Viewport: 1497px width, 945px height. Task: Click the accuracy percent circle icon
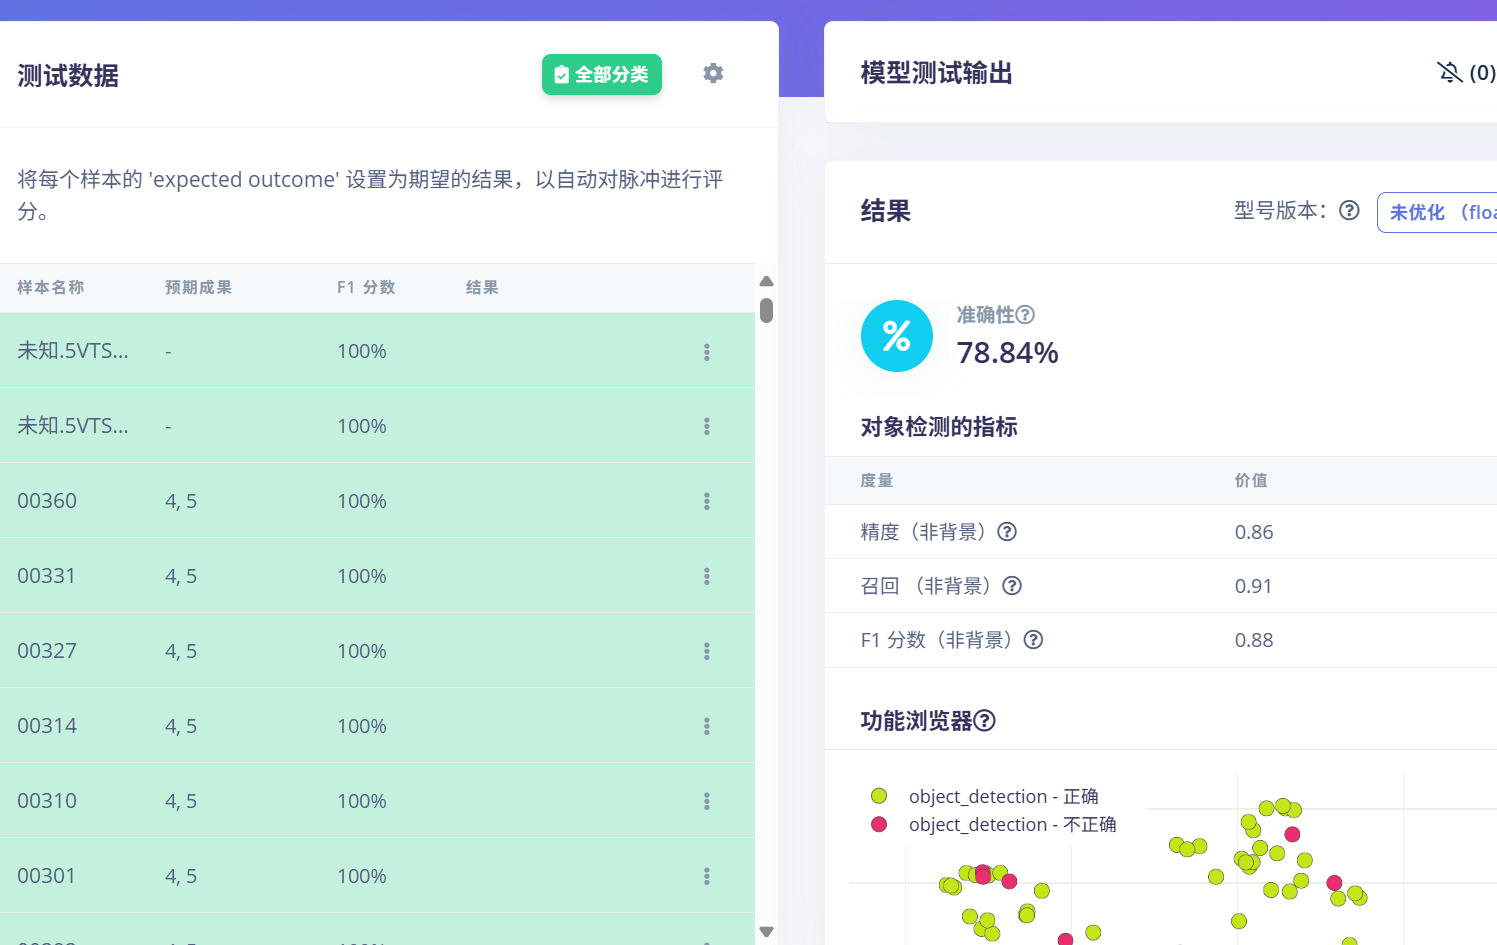(897, 336)
